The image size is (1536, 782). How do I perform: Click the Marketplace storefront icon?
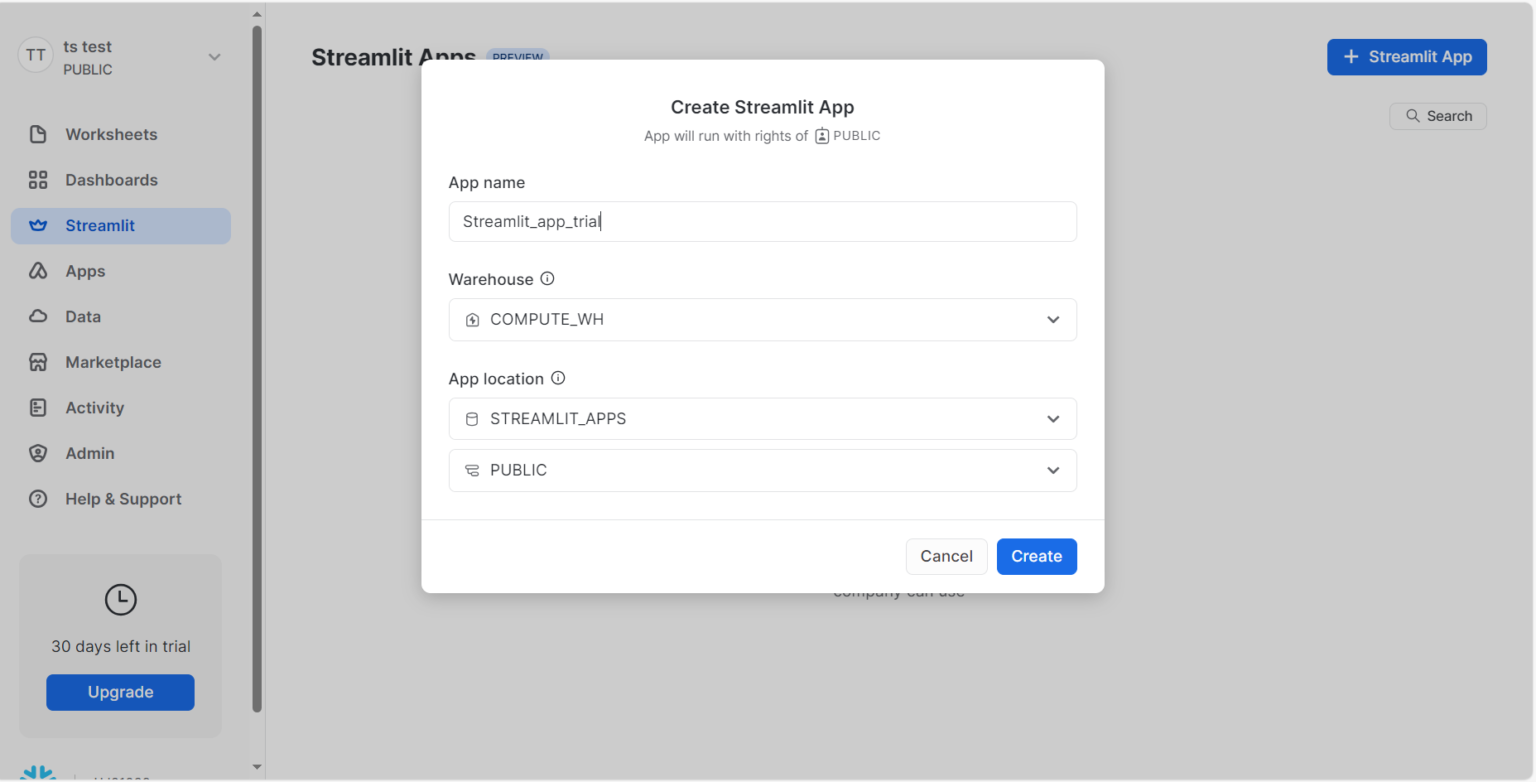(38, 362)
